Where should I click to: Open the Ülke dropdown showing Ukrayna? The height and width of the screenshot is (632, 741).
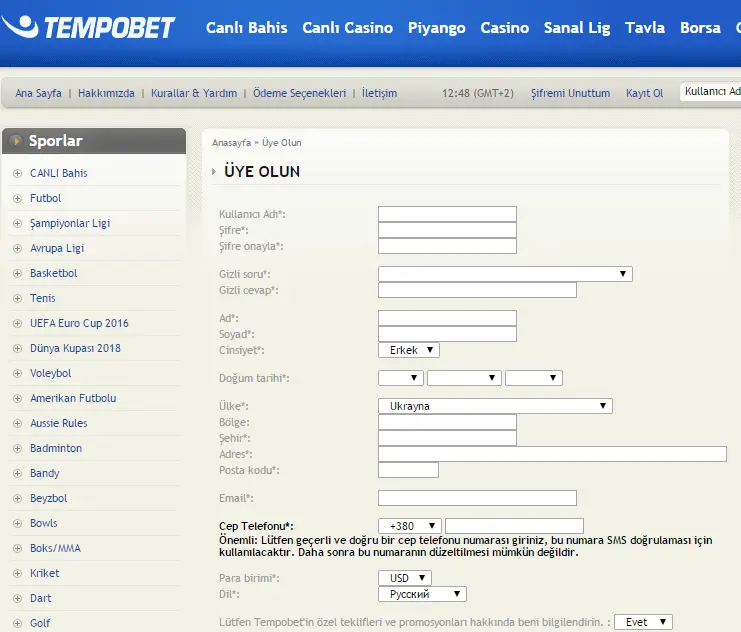click(495, 406)
